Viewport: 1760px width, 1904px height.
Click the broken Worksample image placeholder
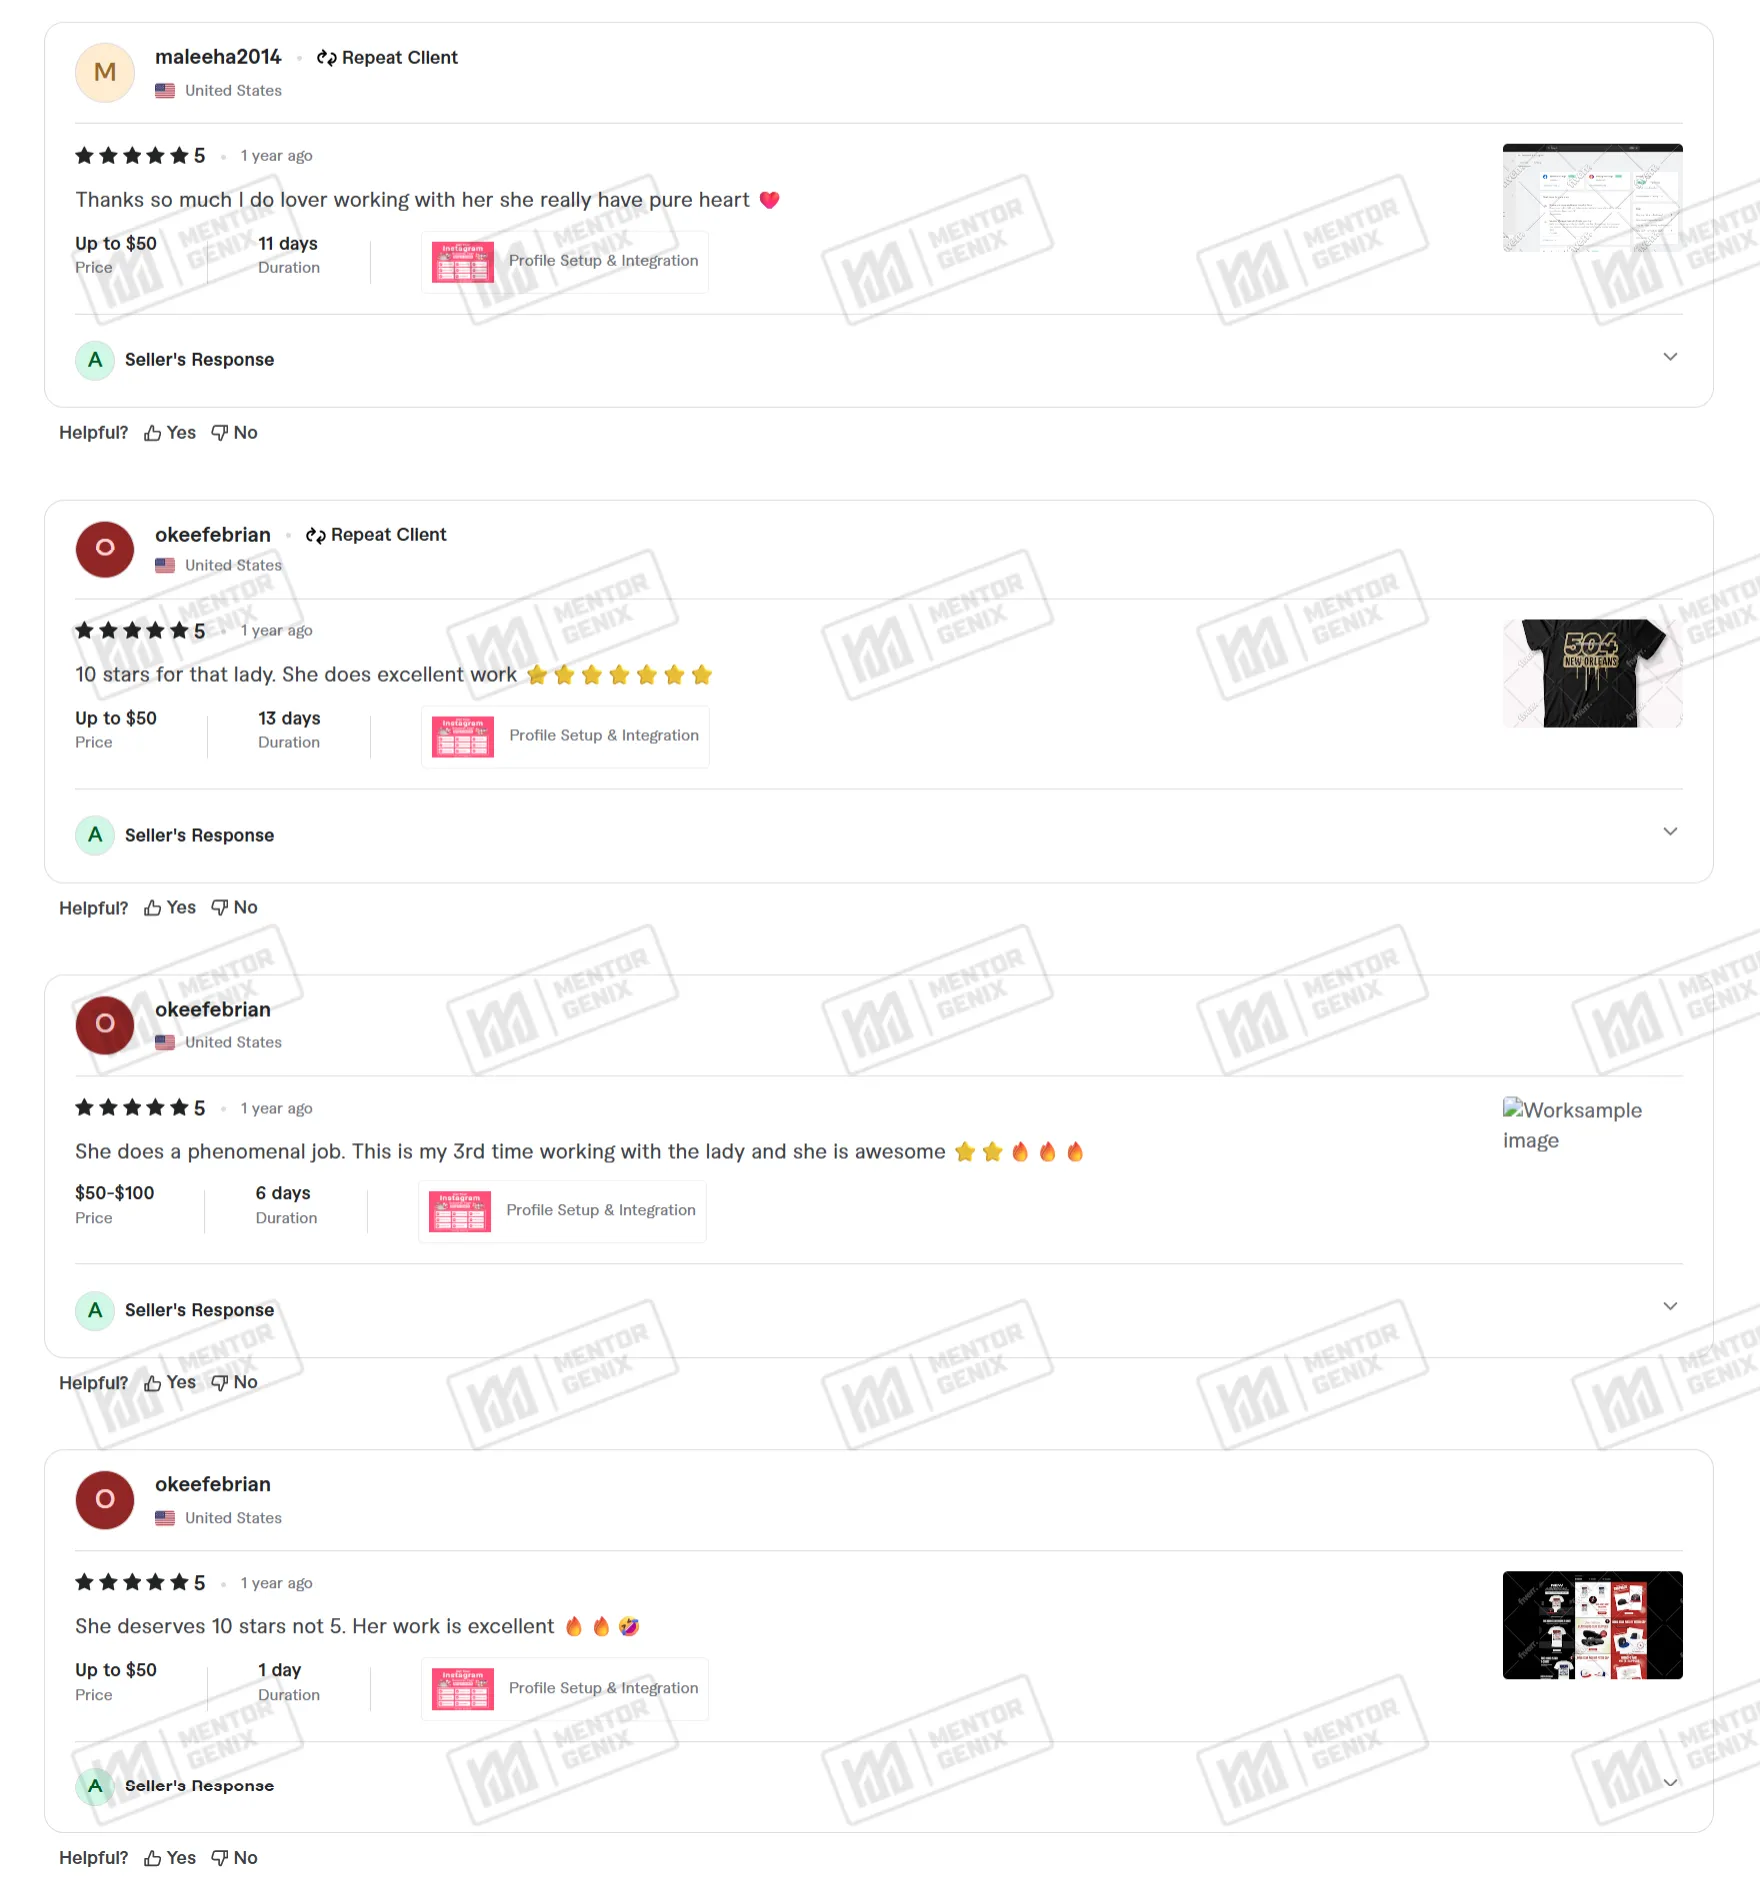(x=1572, y=1125)
